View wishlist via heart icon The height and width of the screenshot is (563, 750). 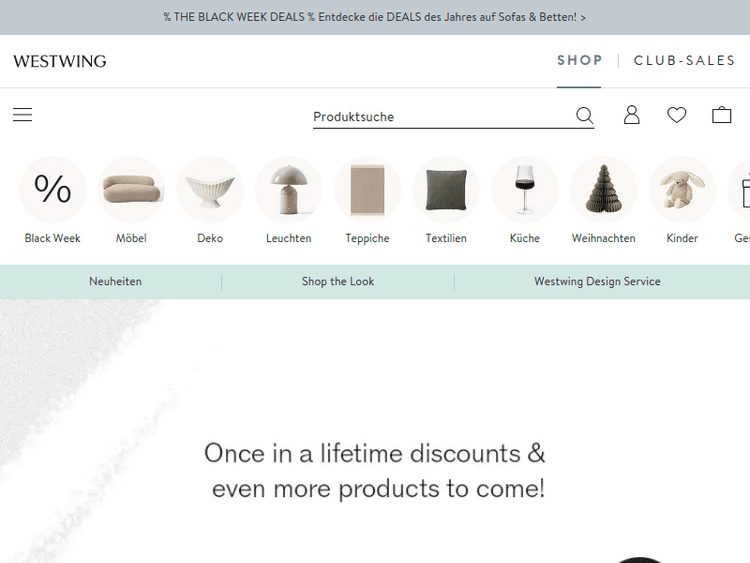pos(676,115)
